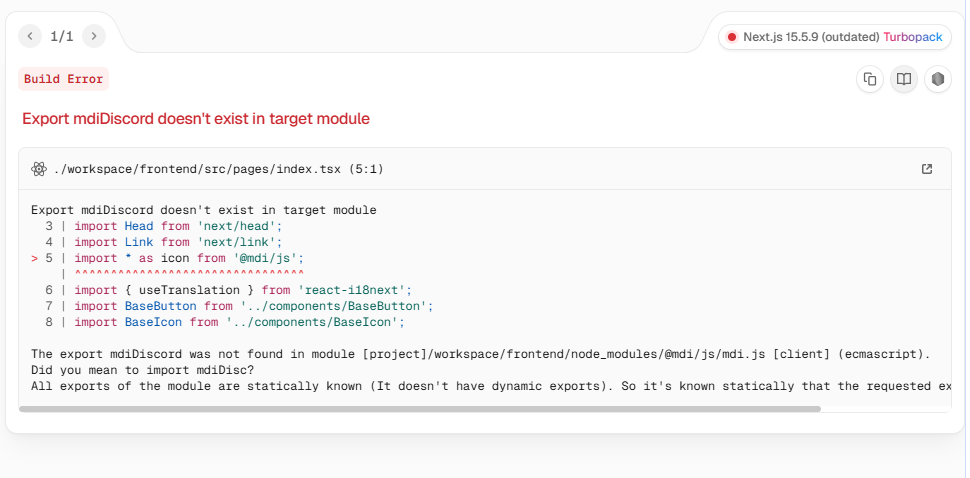Open the ./workspace/frontend/src/pages/index.tsx file path
The height and width of the screenshot is (478, 970).
(x=216, y=169)
